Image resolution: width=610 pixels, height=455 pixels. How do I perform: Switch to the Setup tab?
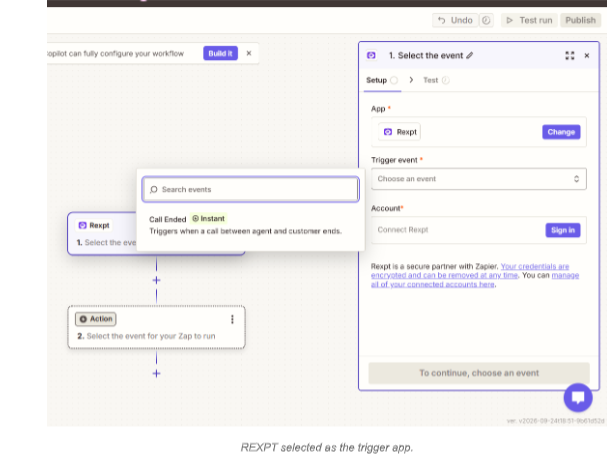tap(382, 80)
